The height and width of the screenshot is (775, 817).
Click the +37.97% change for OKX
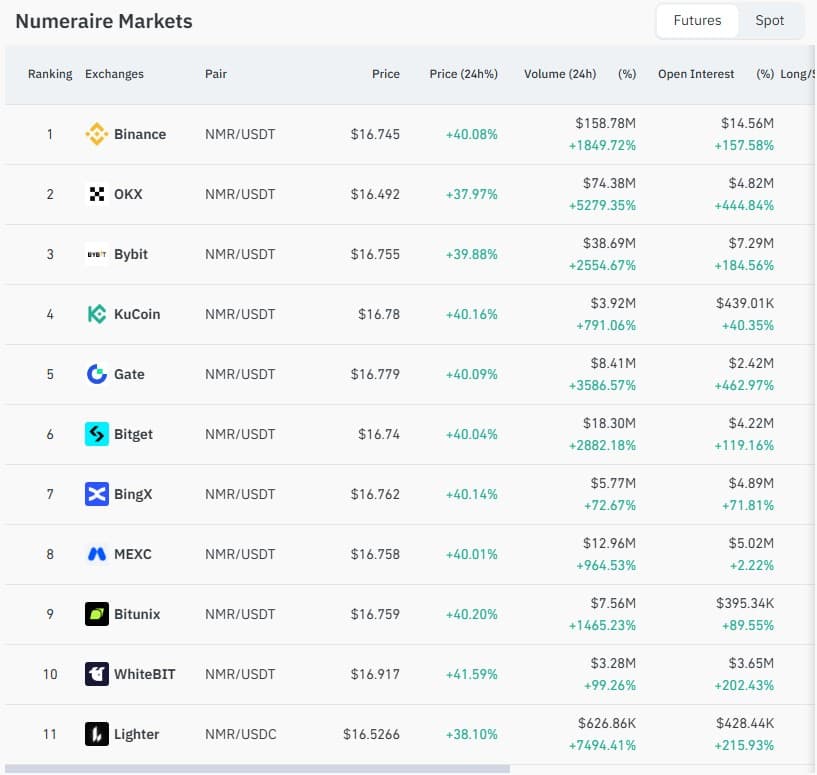click(472, 194)
